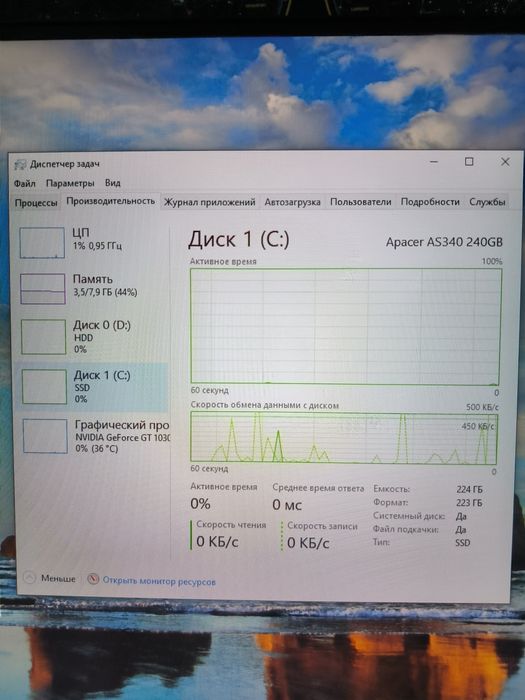Click the disk transfer rate graph

[343, 437]
